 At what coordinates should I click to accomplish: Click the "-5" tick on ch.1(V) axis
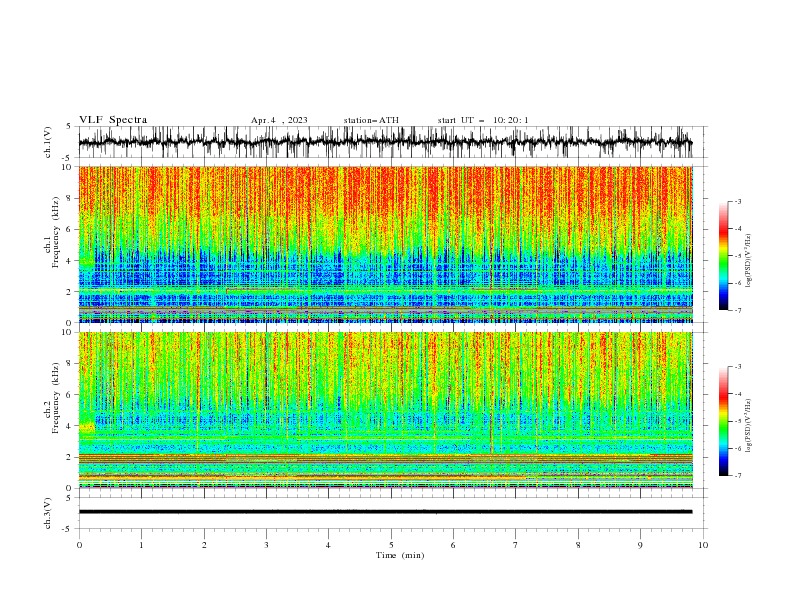(x=67, y=158)
